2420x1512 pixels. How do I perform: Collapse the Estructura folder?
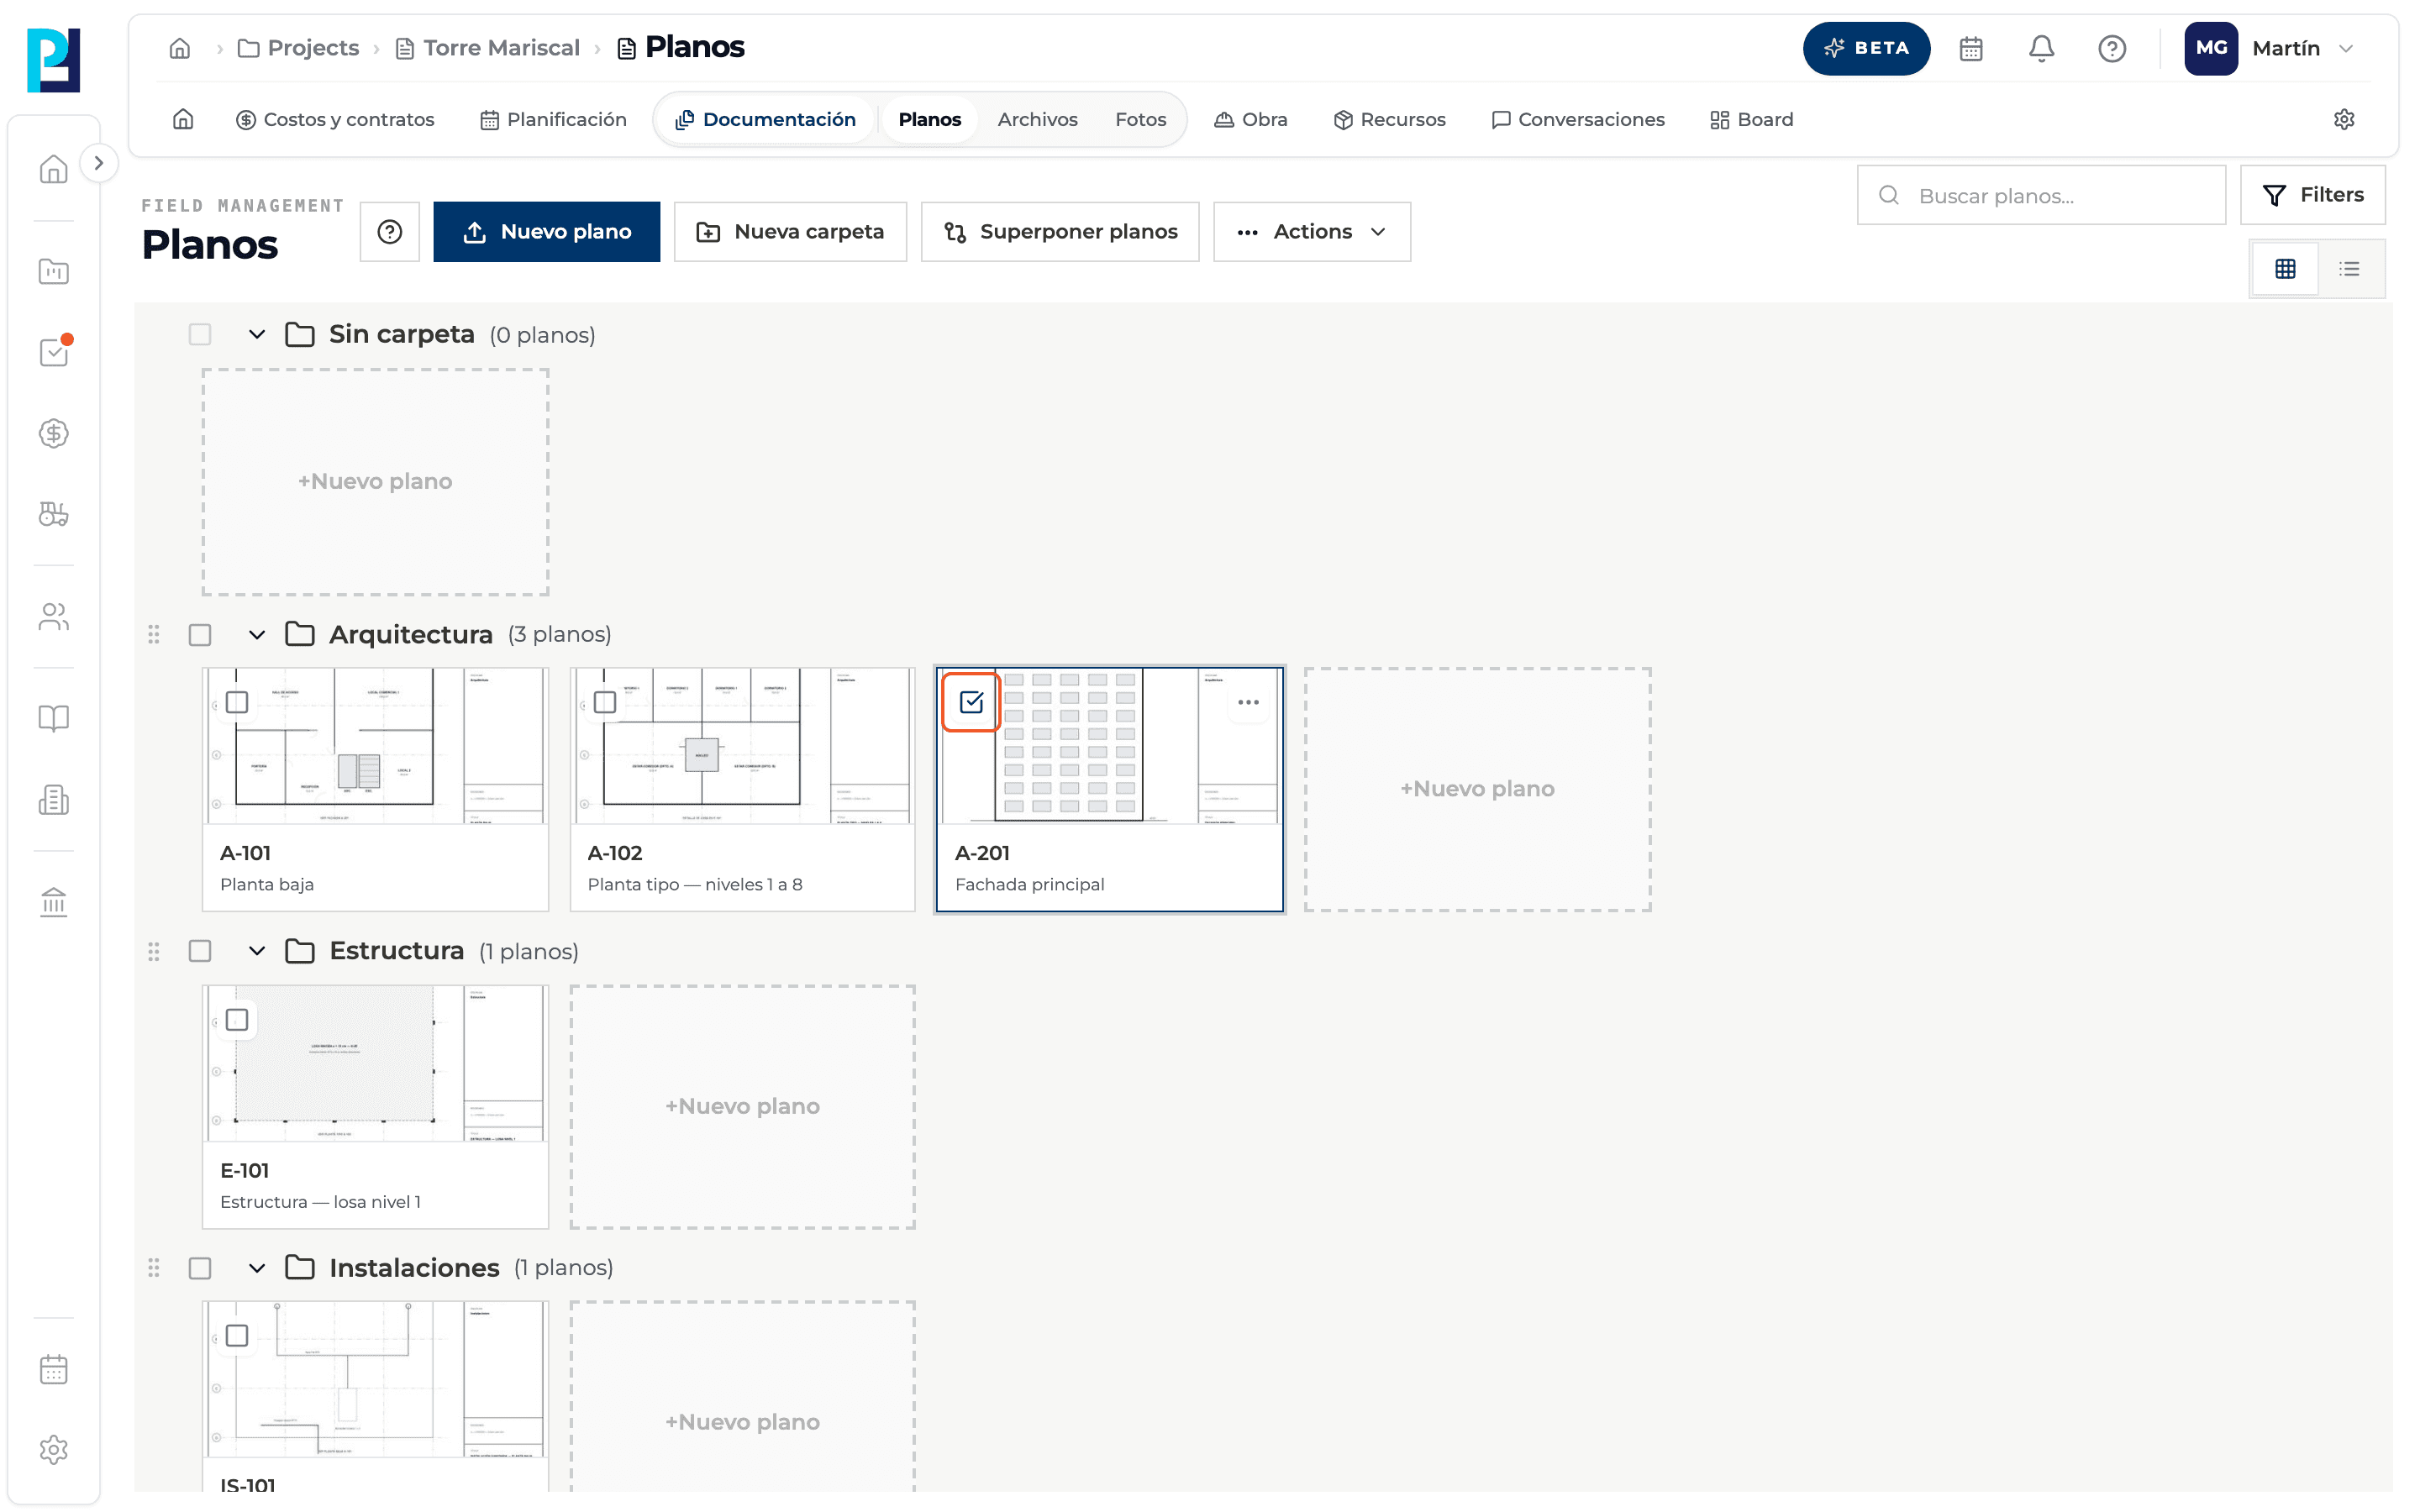coord(257,951)
